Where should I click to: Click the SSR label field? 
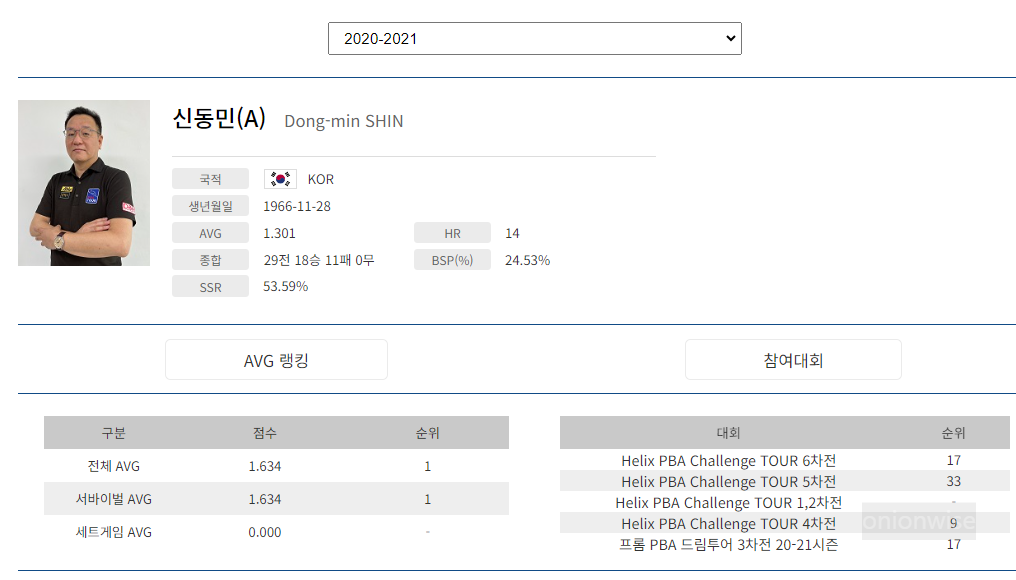pyautogui.click(x=210, y=286)
